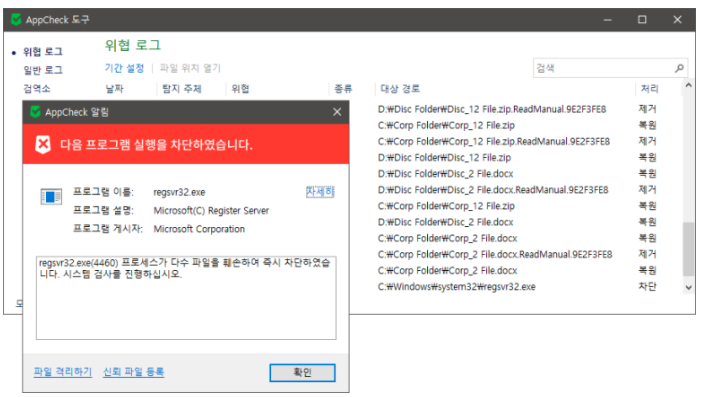The width and height of the screenshot is (707, 397).
Task: Open 기간 설정 link
Action: point(124,68)
